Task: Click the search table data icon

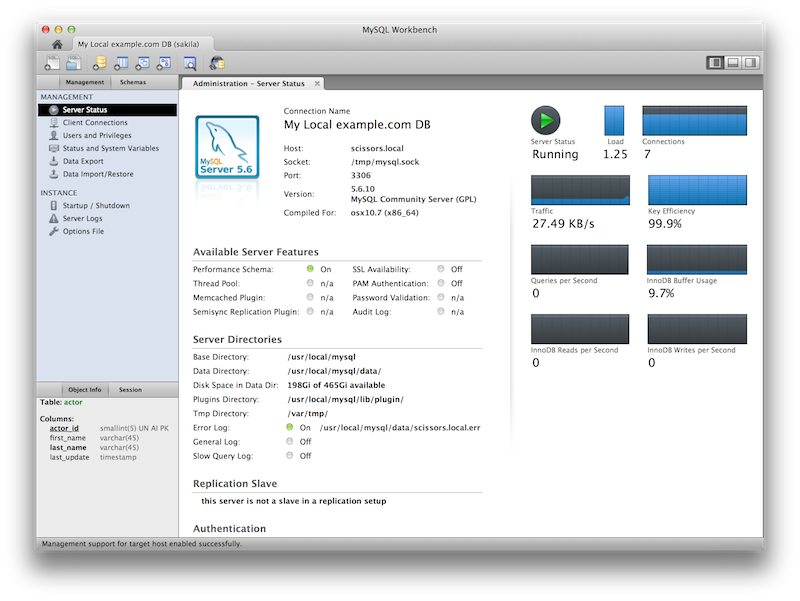Action: (x=189, y=64)
